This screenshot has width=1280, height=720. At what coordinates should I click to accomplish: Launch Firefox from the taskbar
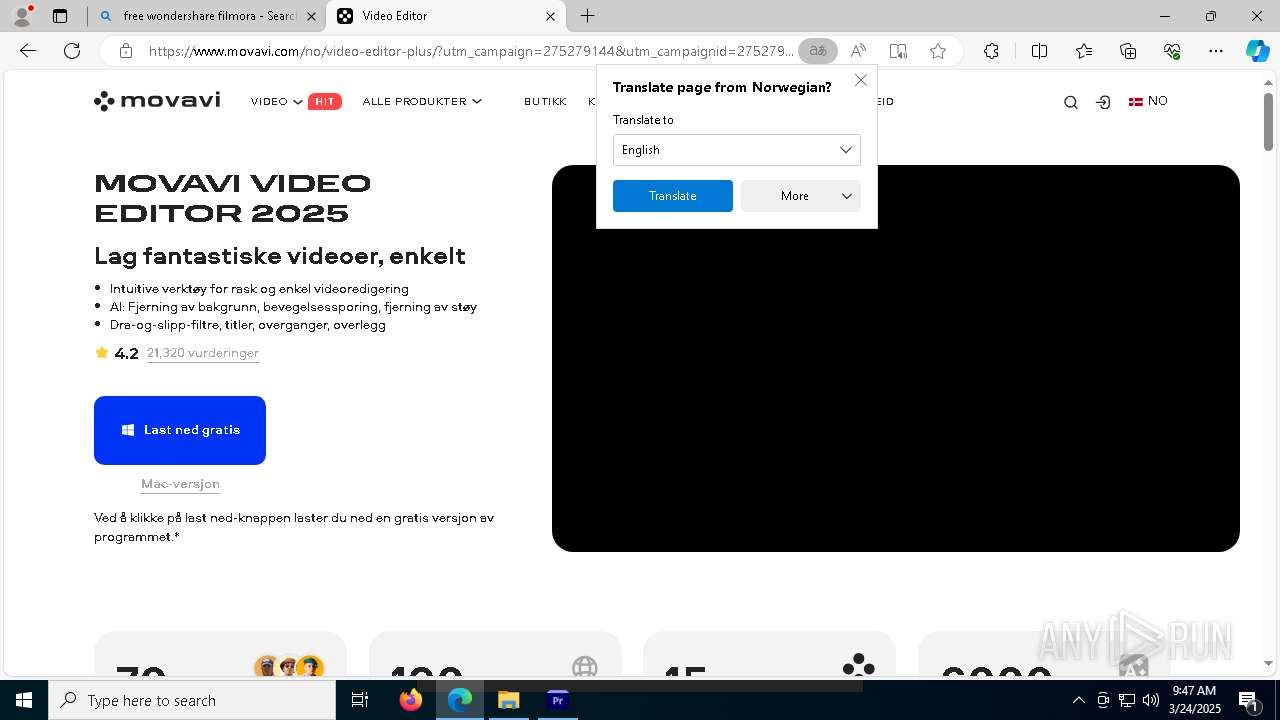coord(410,700)
